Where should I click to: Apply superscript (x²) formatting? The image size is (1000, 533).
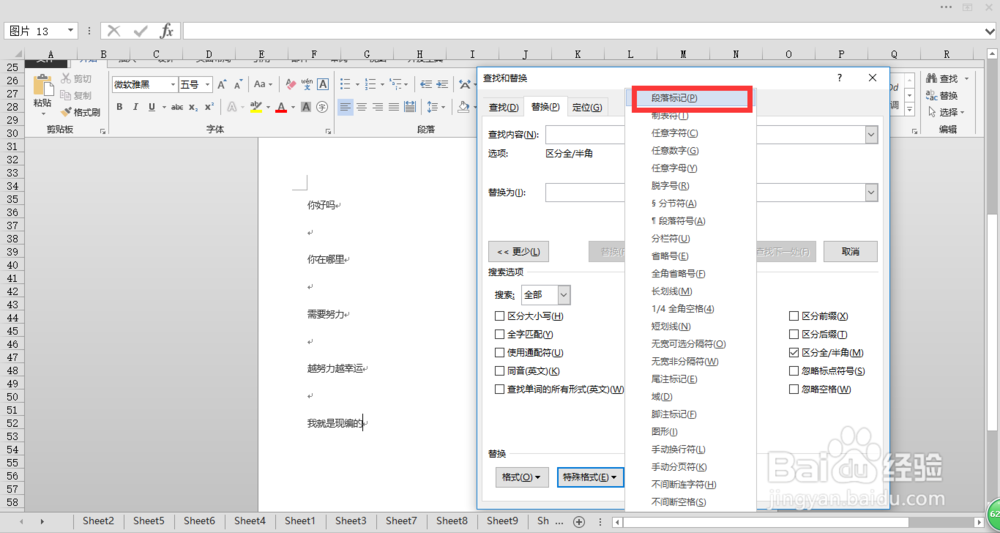(x=209, y=107)
